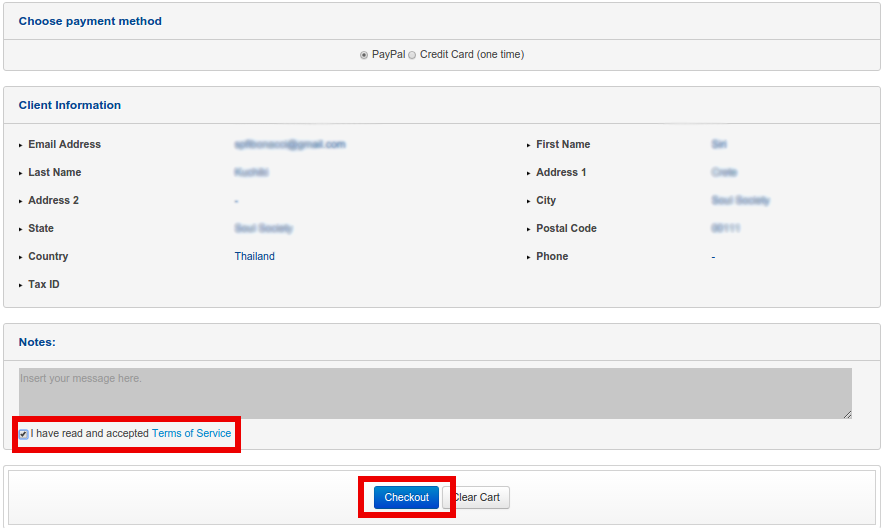Select the PayPal radio button
Viewport: 883px width, 529px height.
coord(364,55)
